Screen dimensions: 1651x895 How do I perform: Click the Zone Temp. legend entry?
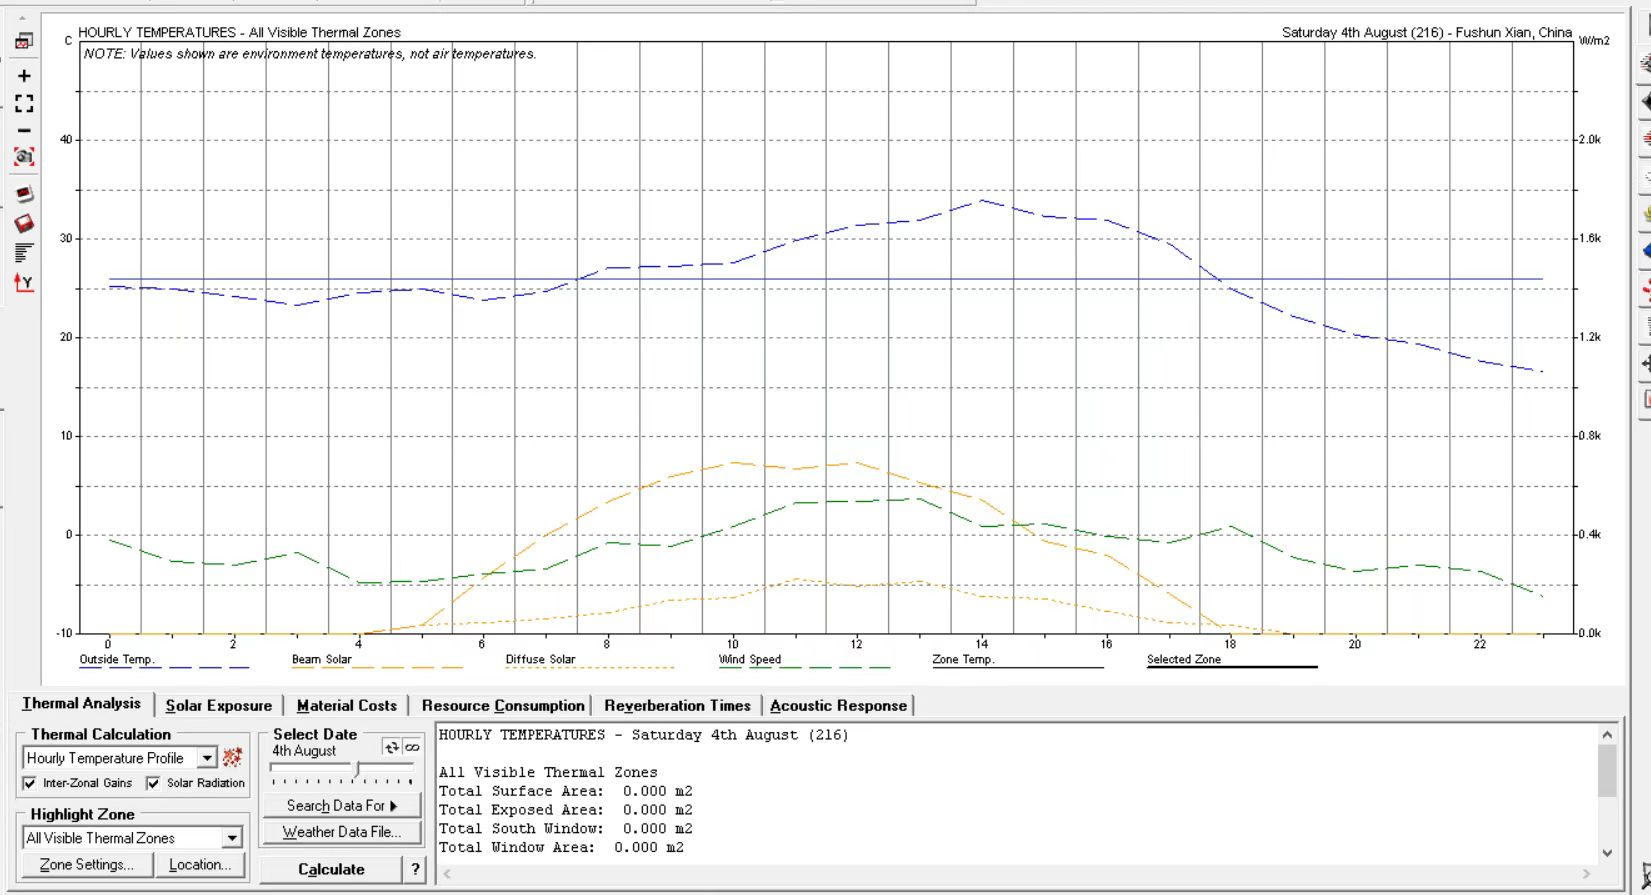(x=963, y=660)
